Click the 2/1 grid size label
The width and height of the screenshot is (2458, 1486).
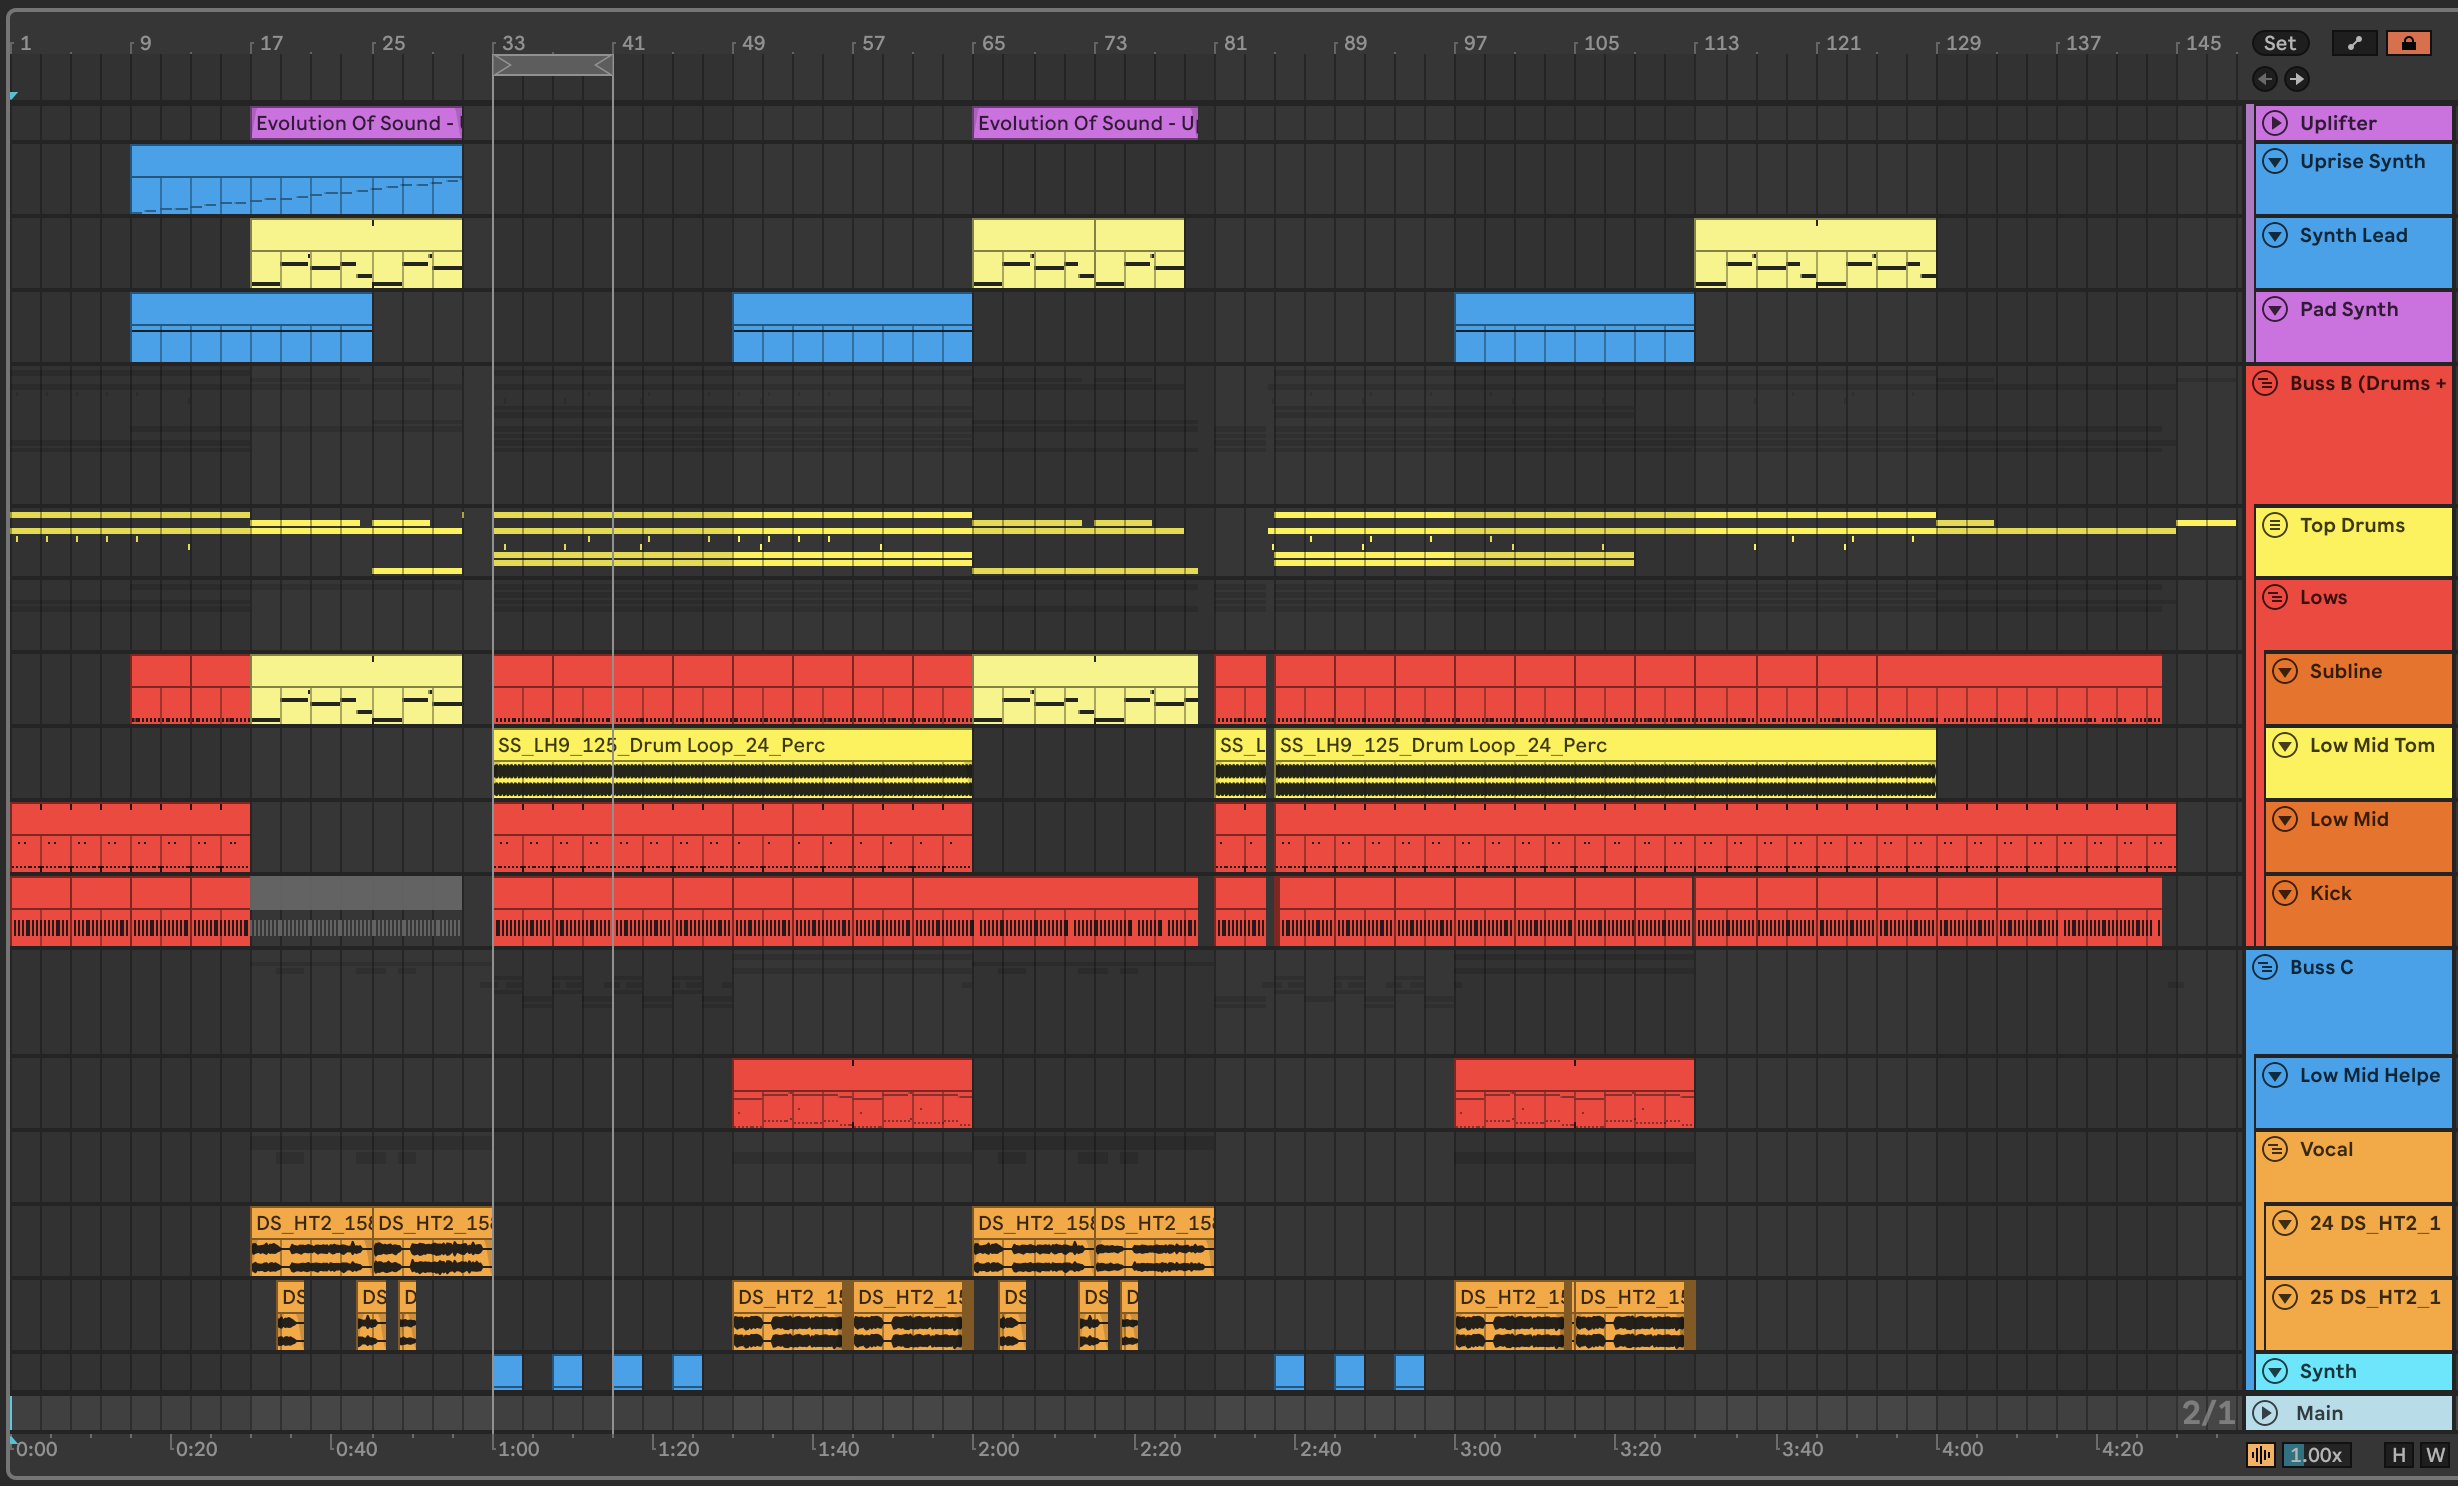pos(2207,1412)
